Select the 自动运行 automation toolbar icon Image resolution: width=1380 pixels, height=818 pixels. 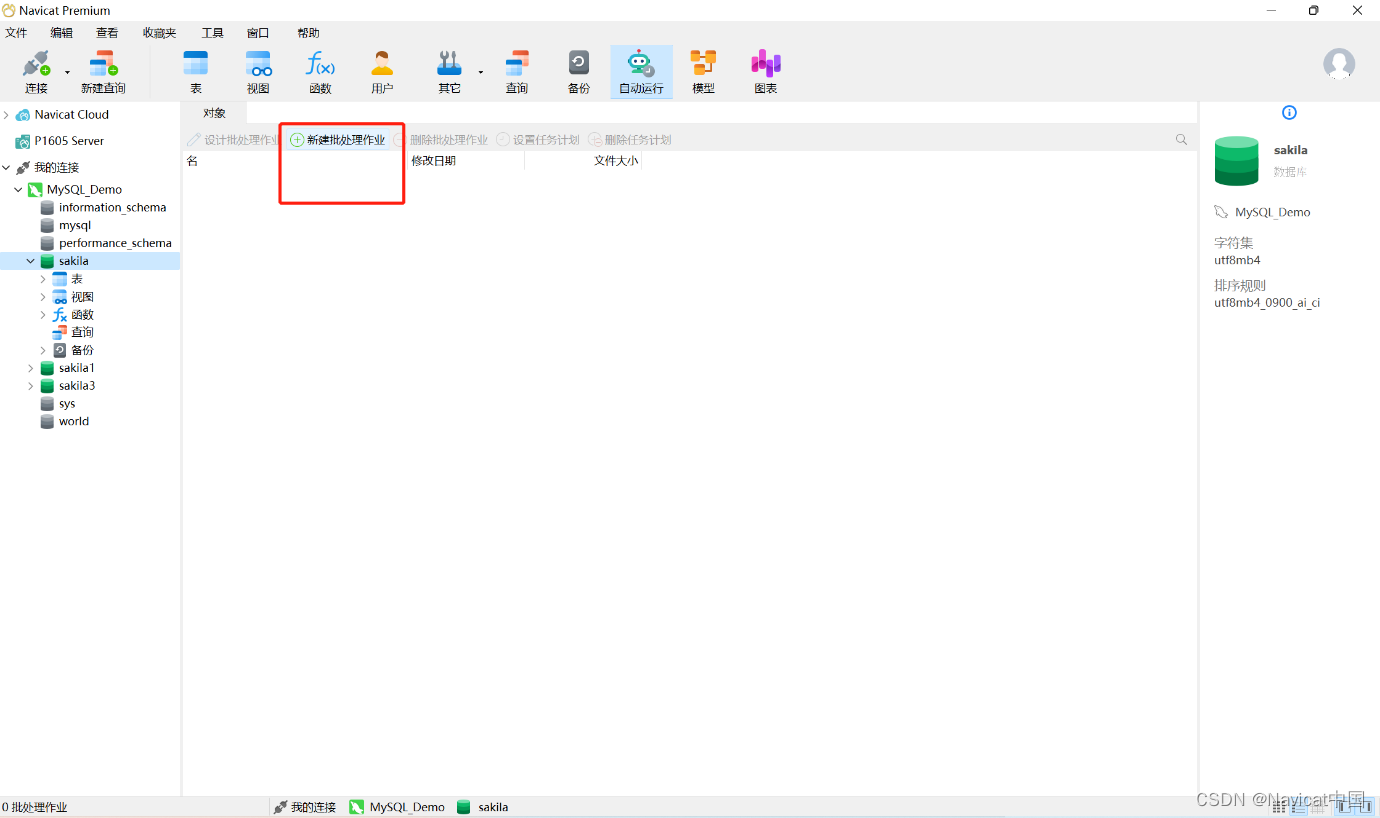[x=641, y=72]
